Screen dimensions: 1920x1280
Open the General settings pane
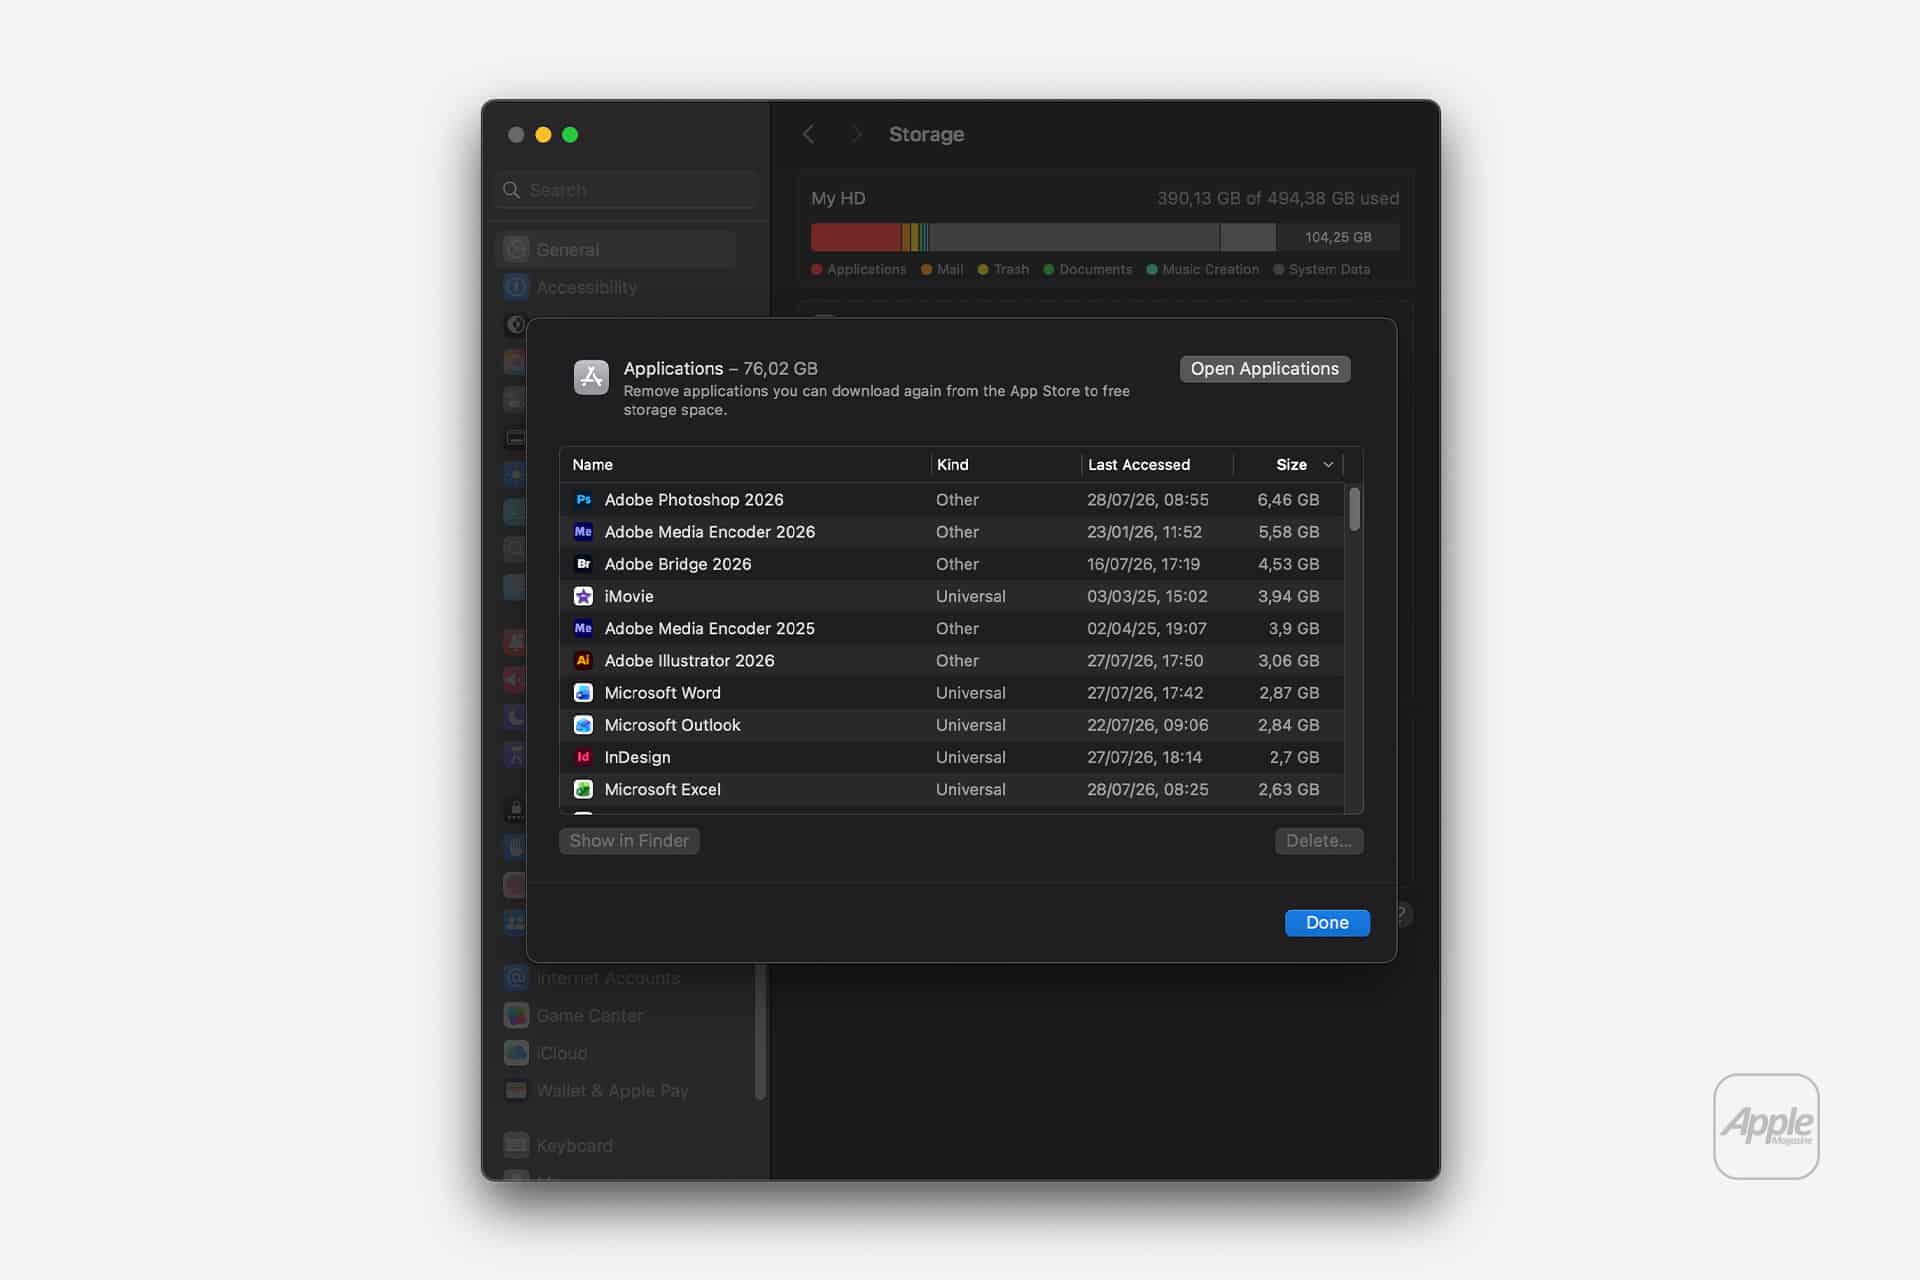(x=616, y=249)
